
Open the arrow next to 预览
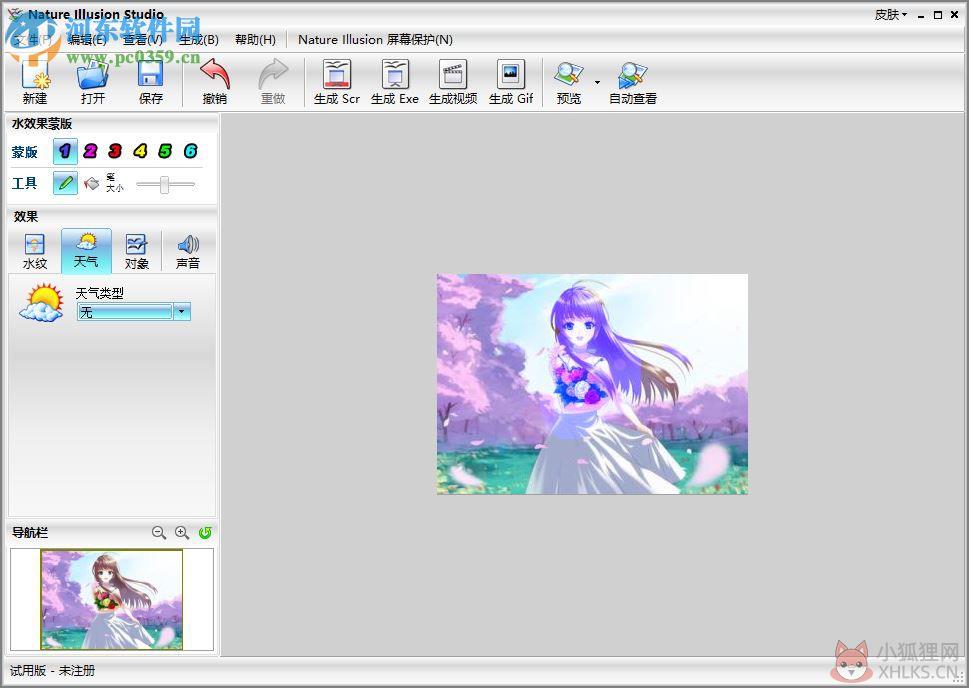click(597, 82)
